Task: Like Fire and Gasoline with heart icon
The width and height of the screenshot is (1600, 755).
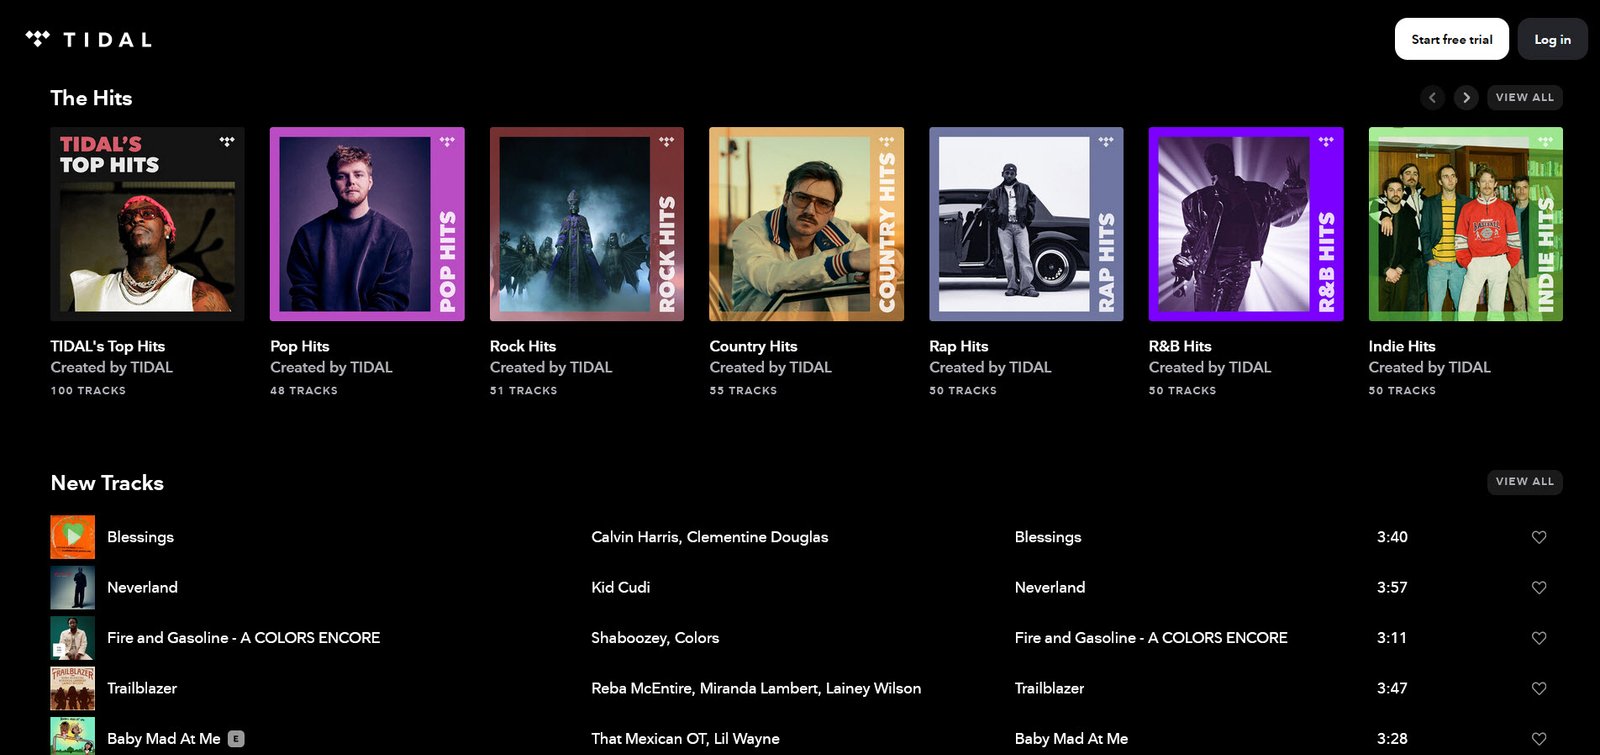Action: point(1539,638)
